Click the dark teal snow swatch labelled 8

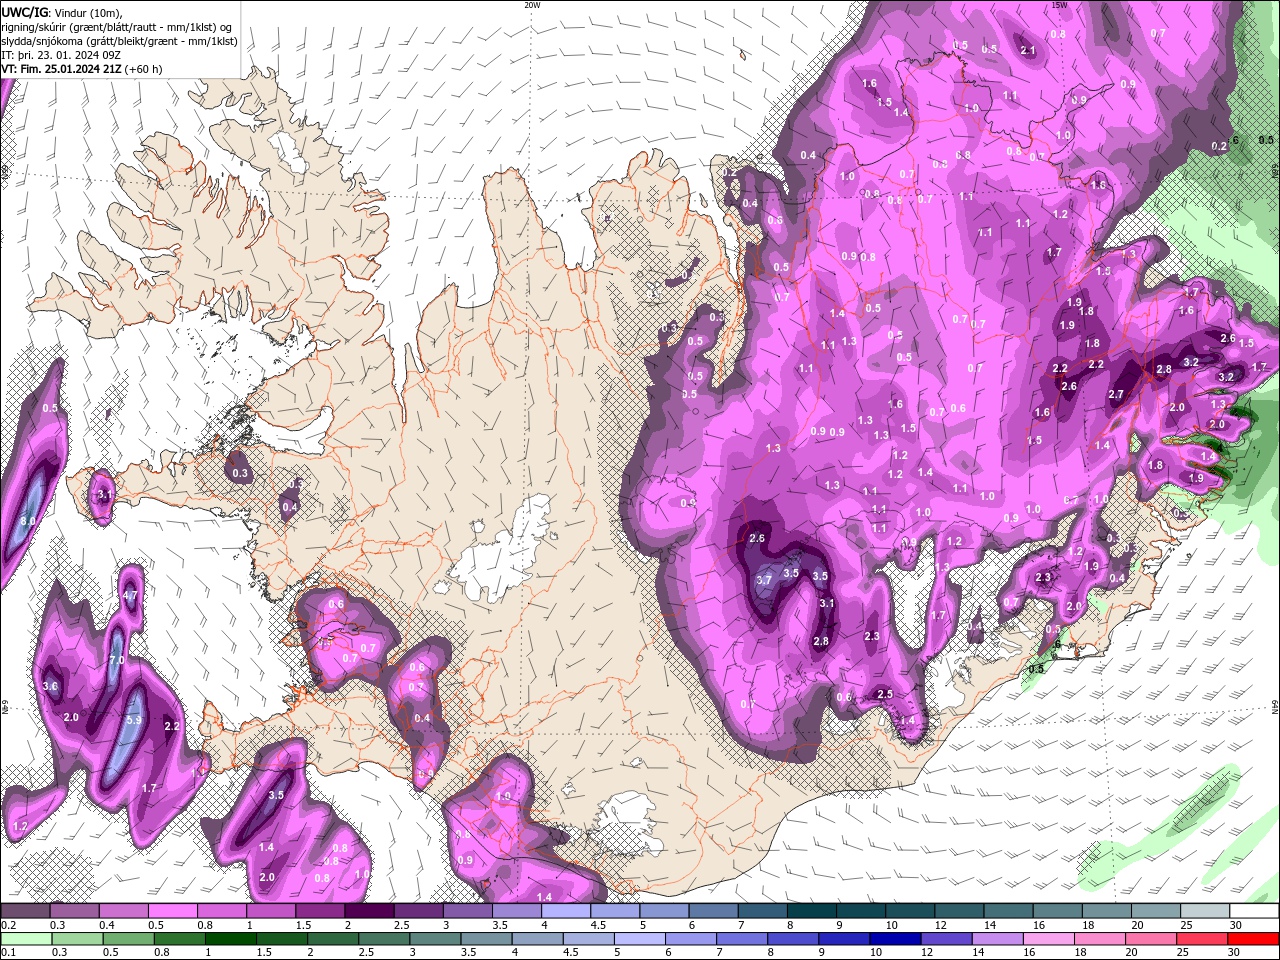point(811,911)
